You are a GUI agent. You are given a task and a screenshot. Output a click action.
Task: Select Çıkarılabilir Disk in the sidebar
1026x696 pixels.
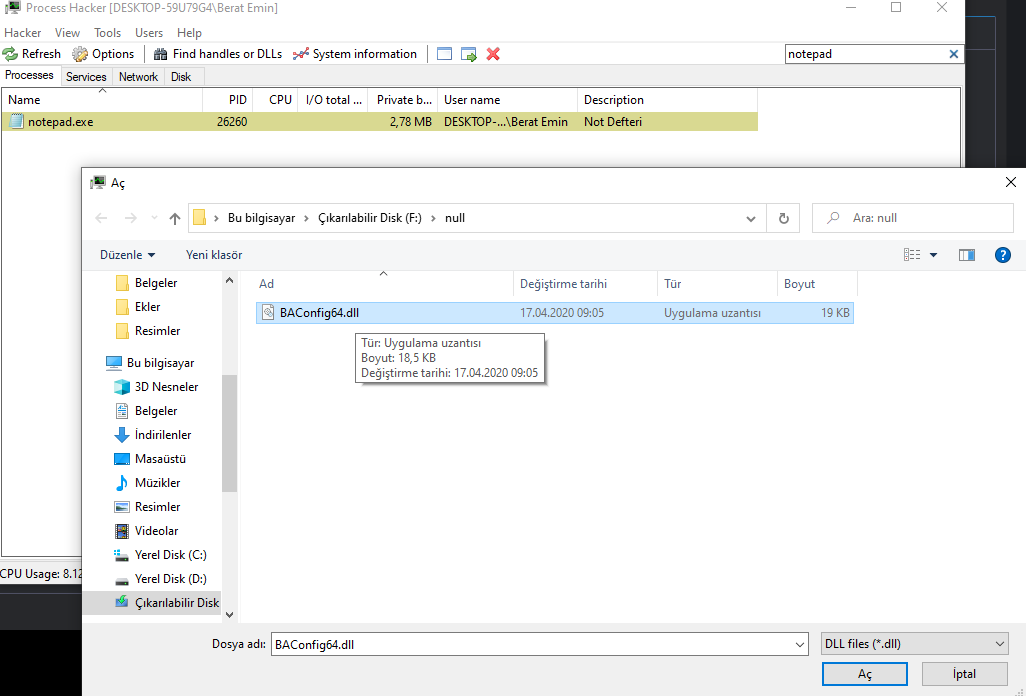point(177,602)
